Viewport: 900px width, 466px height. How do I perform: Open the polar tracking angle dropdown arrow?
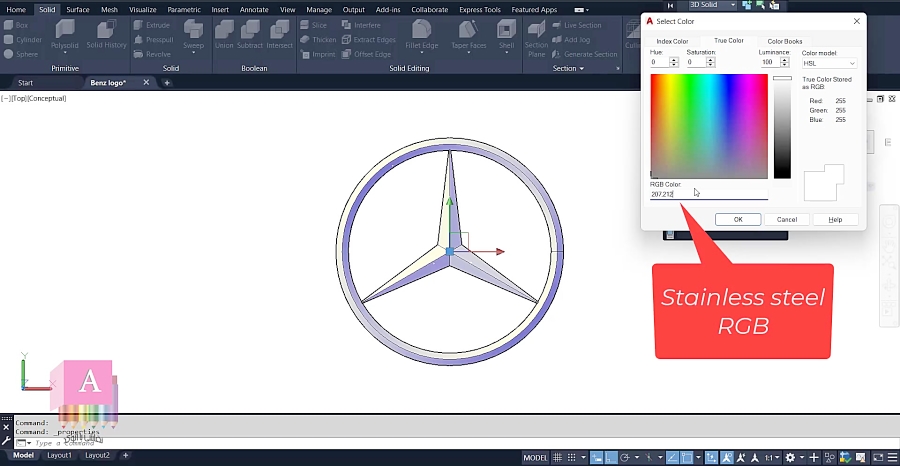tap(636, 457)
